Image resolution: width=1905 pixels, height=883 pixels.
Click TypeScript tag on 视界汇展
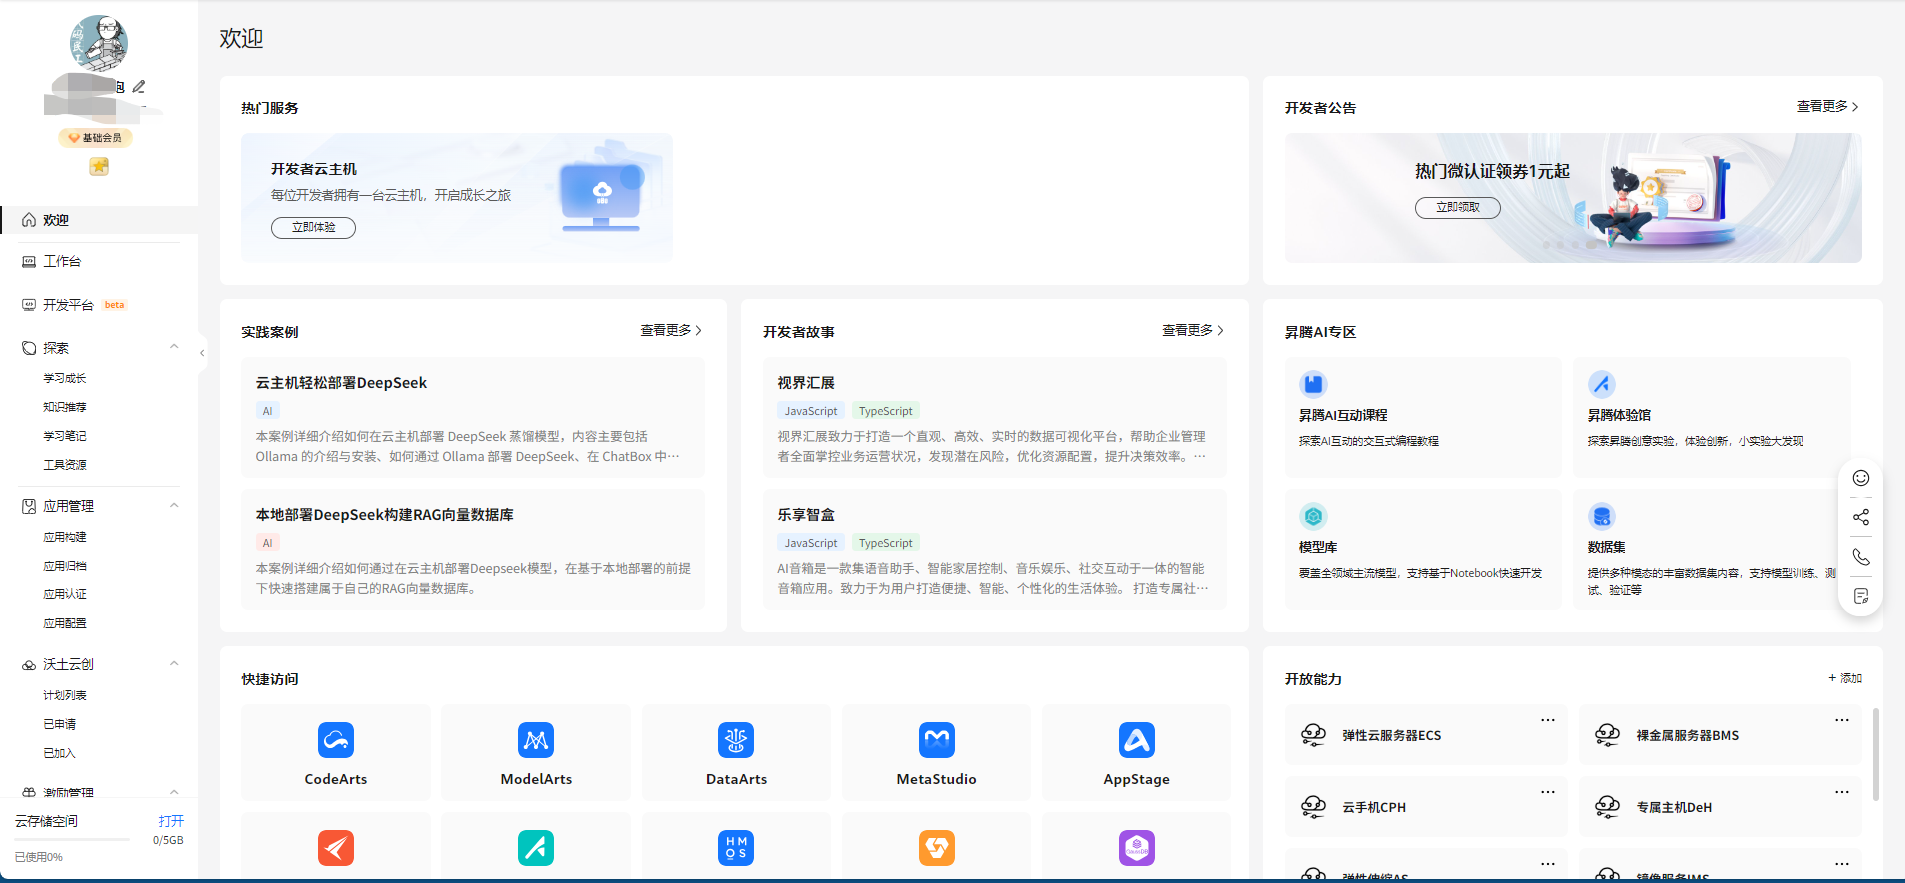886,411
